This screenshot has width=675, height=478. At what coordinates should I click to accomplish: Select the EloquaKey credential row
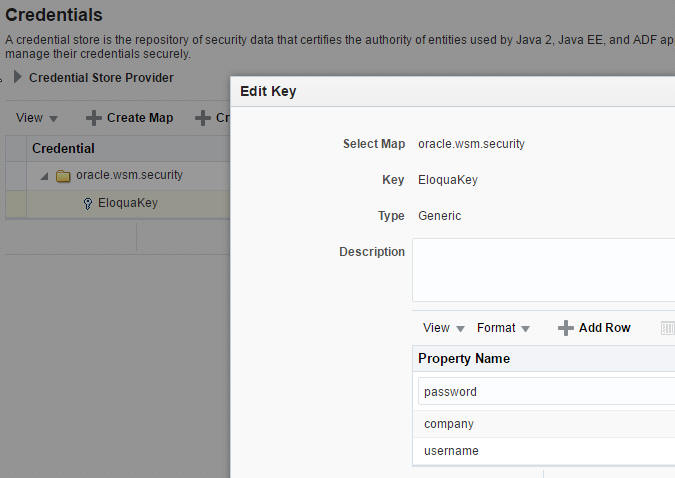(127, 203)
